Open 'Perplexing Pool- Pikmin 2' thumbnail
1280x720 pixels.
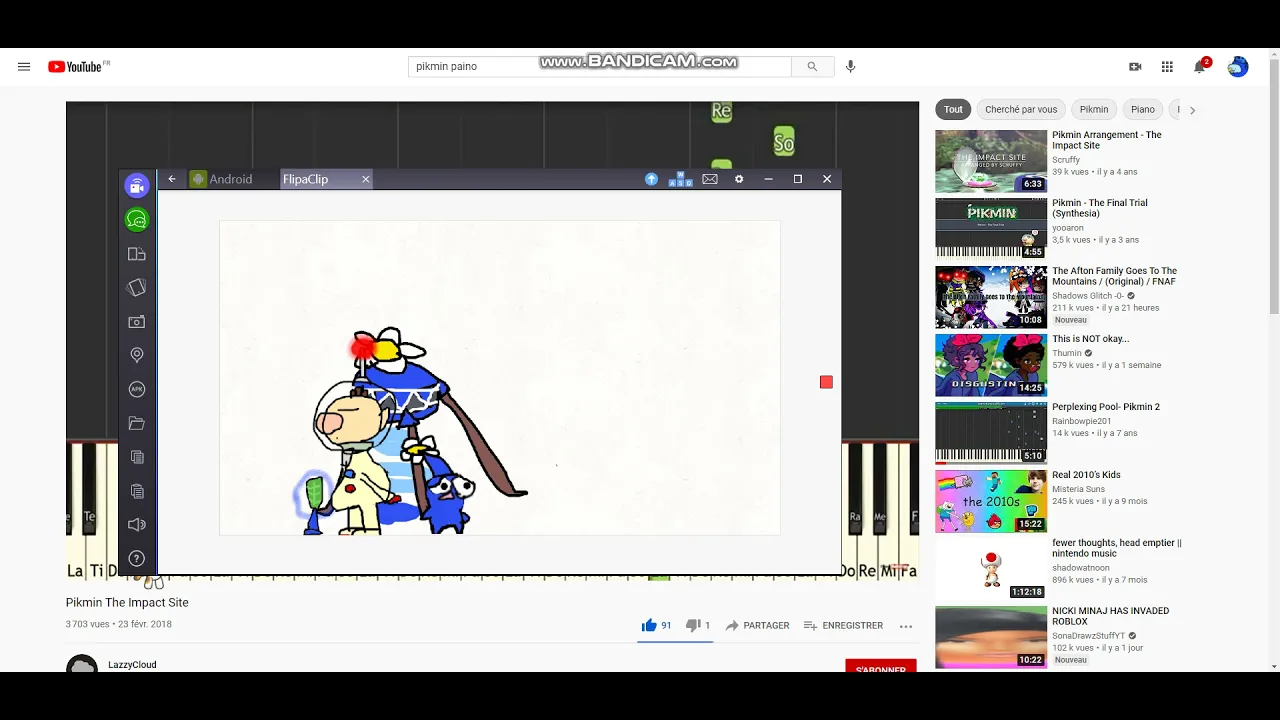coord(991,433)
